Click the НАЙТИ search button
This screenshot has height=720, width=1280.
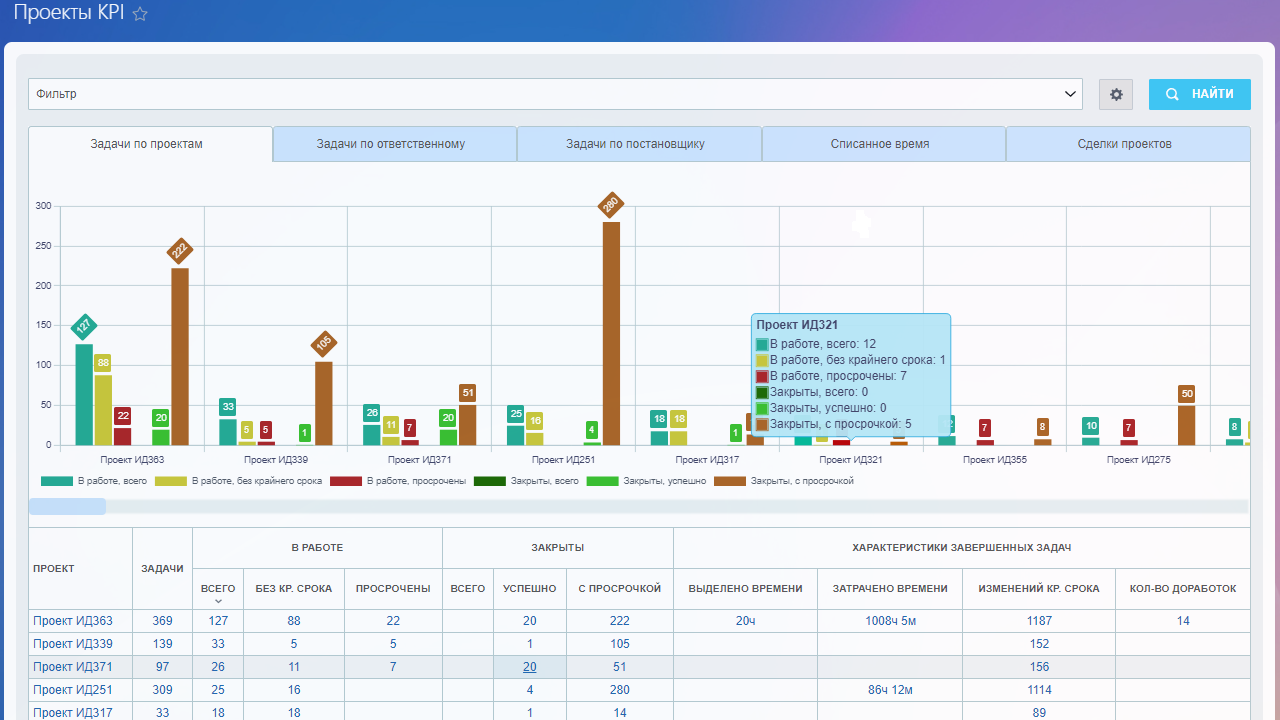1199,94
